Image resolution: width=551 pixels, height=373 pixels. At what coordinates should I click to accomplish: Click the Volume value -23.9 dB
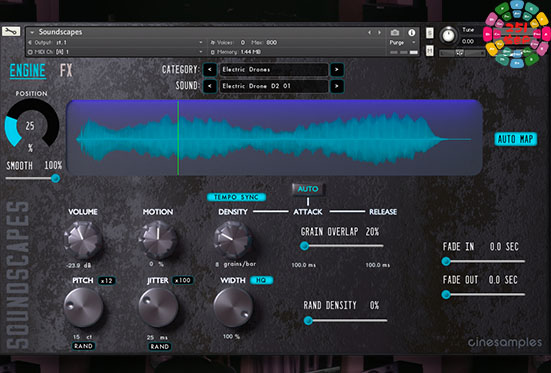click(79, 265)
